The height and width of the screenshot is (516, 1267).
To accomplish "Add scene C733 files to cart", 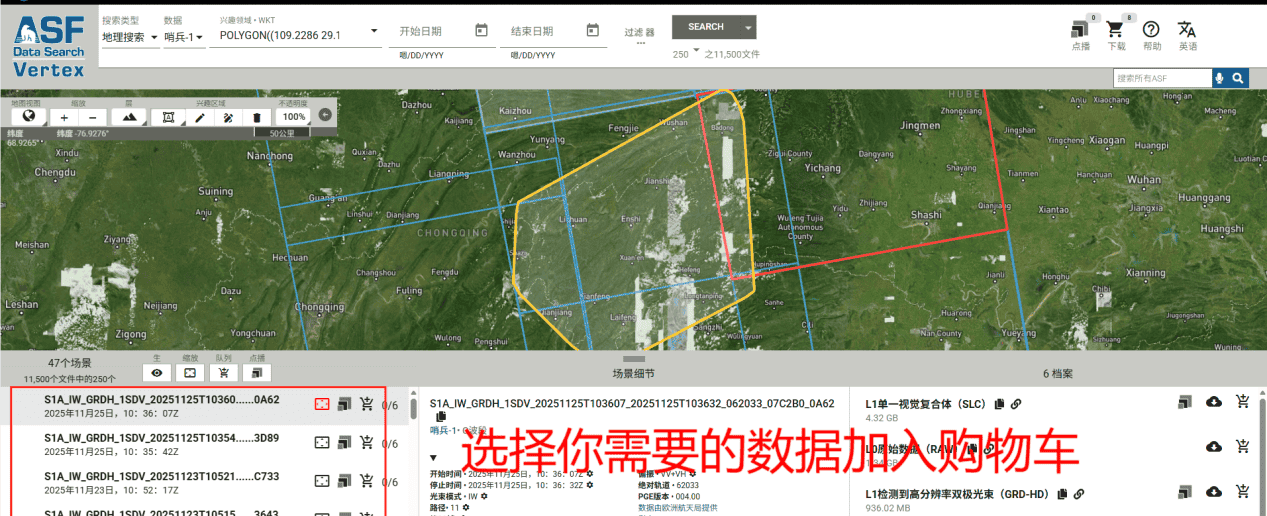I will (x=366, y=481).
